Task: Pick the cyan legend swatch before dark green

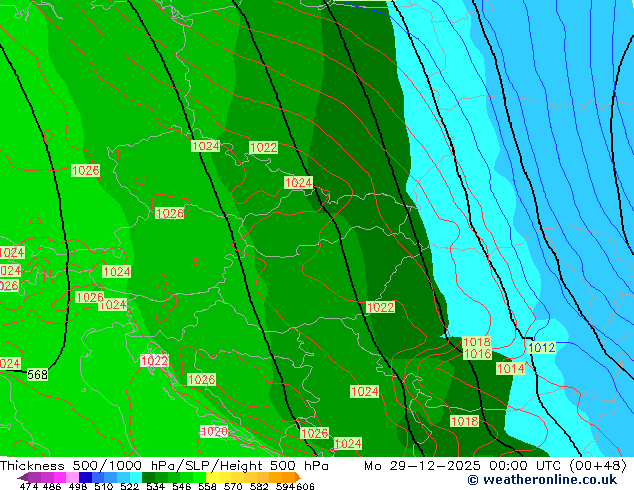Action: (x=136, y=477)
